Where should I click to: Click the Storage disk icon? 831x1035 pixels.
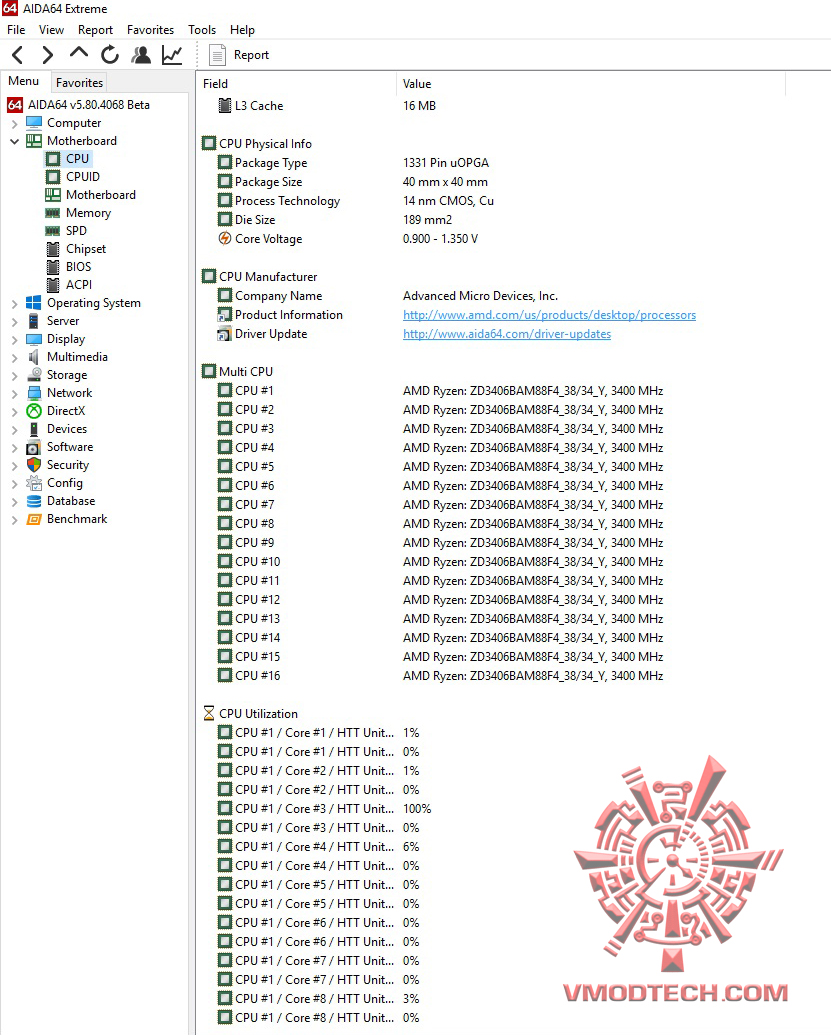tap(34, 375)
